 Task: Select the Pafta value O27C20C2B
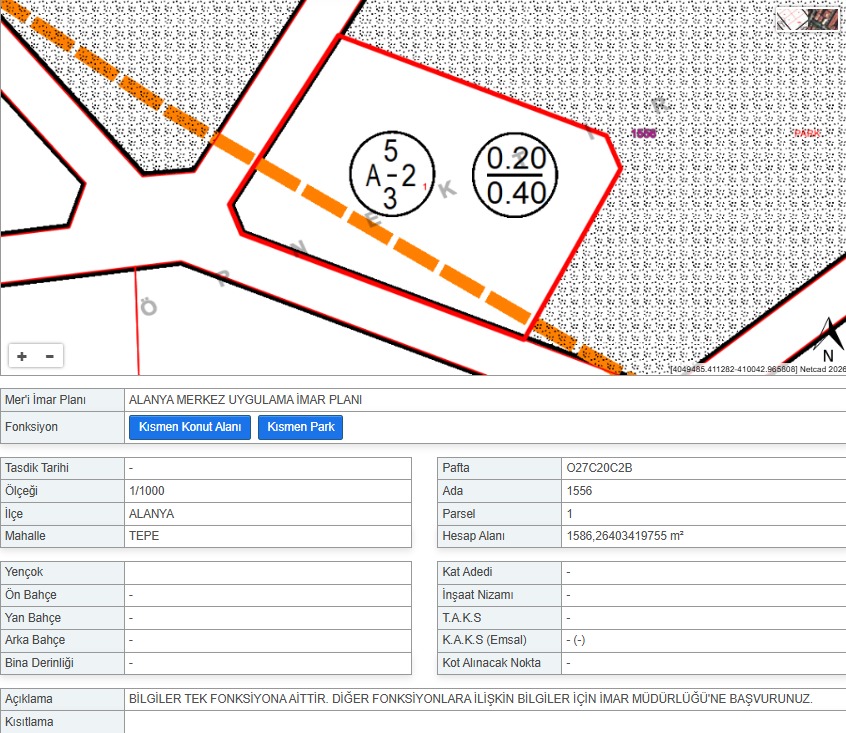pyautogui.click(x=599, y=468)
